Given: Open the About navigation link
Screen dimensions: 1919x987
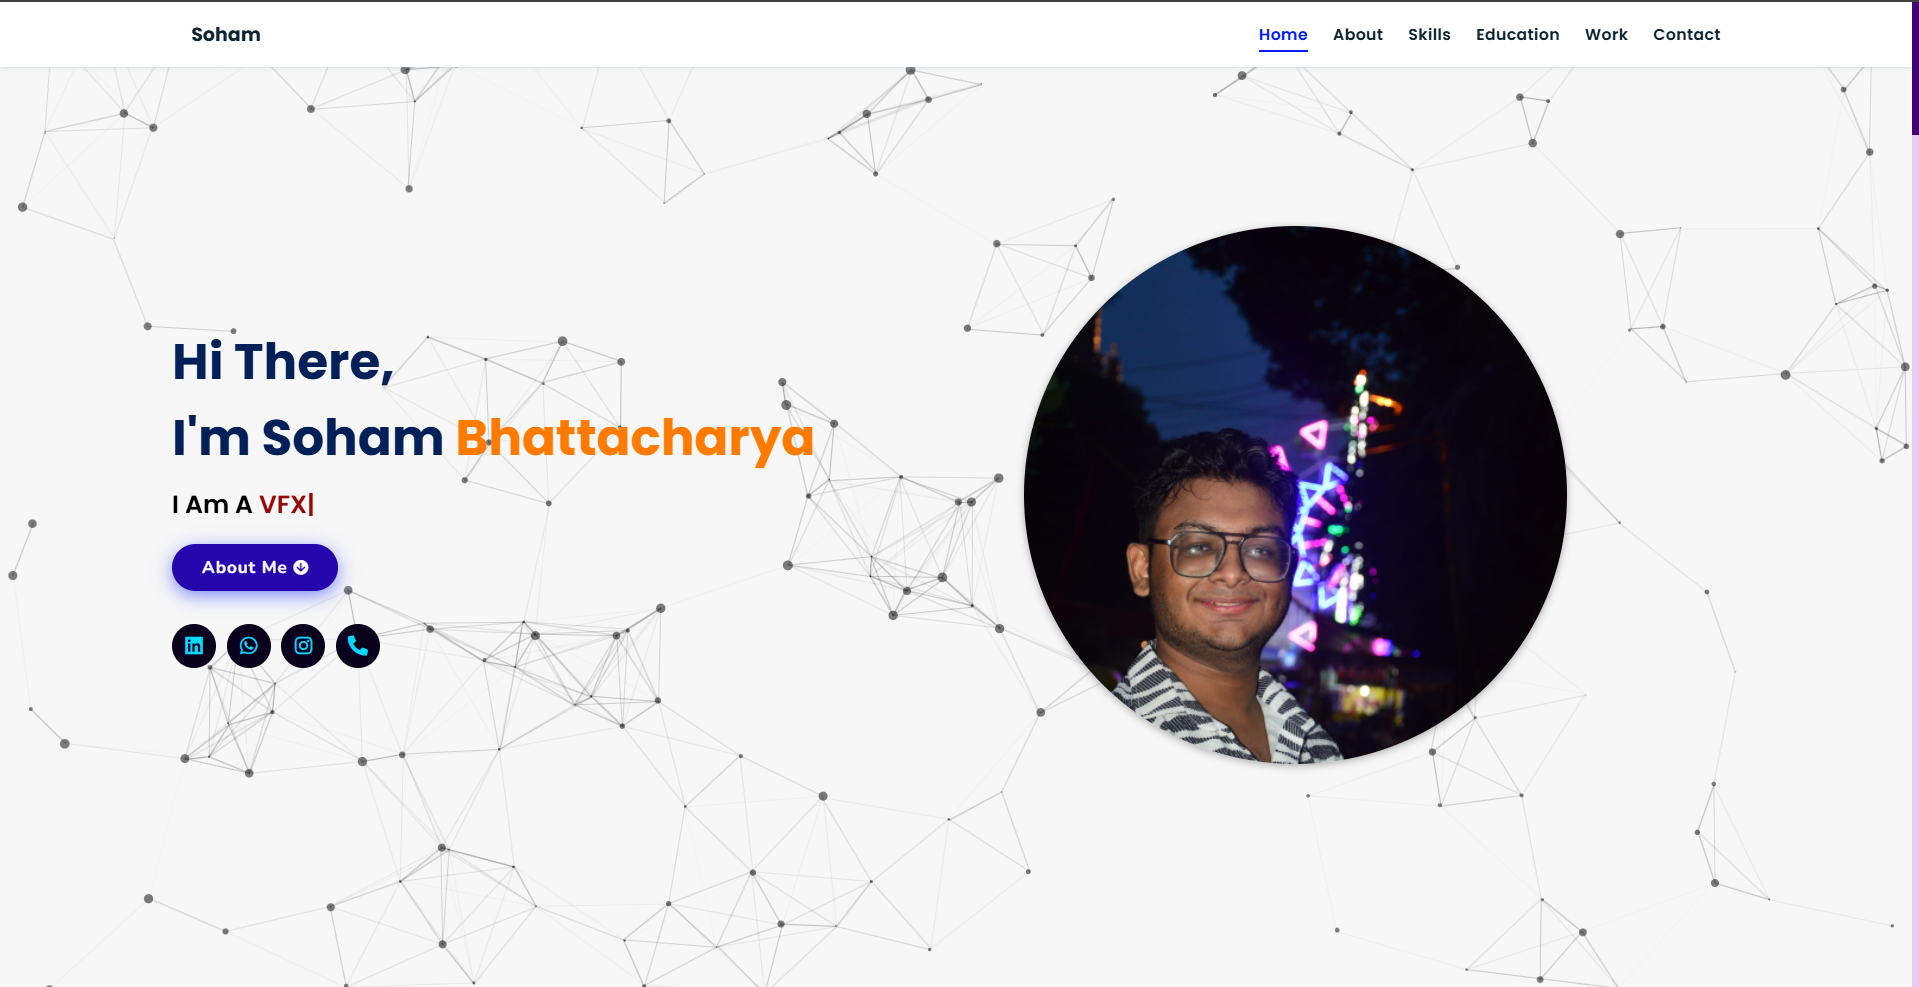Looking at the screenshot, I should (x=1358, y=35).
